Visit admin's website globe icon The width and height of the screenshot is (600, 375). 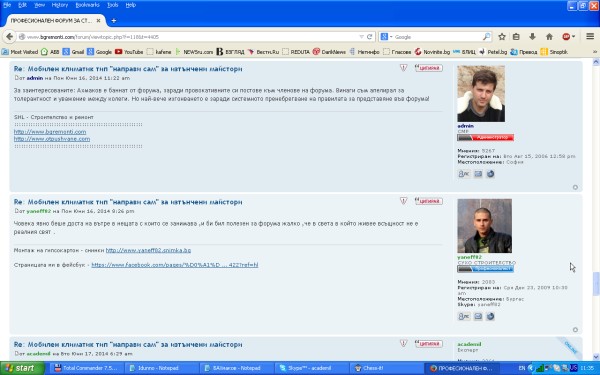[490, 174]
